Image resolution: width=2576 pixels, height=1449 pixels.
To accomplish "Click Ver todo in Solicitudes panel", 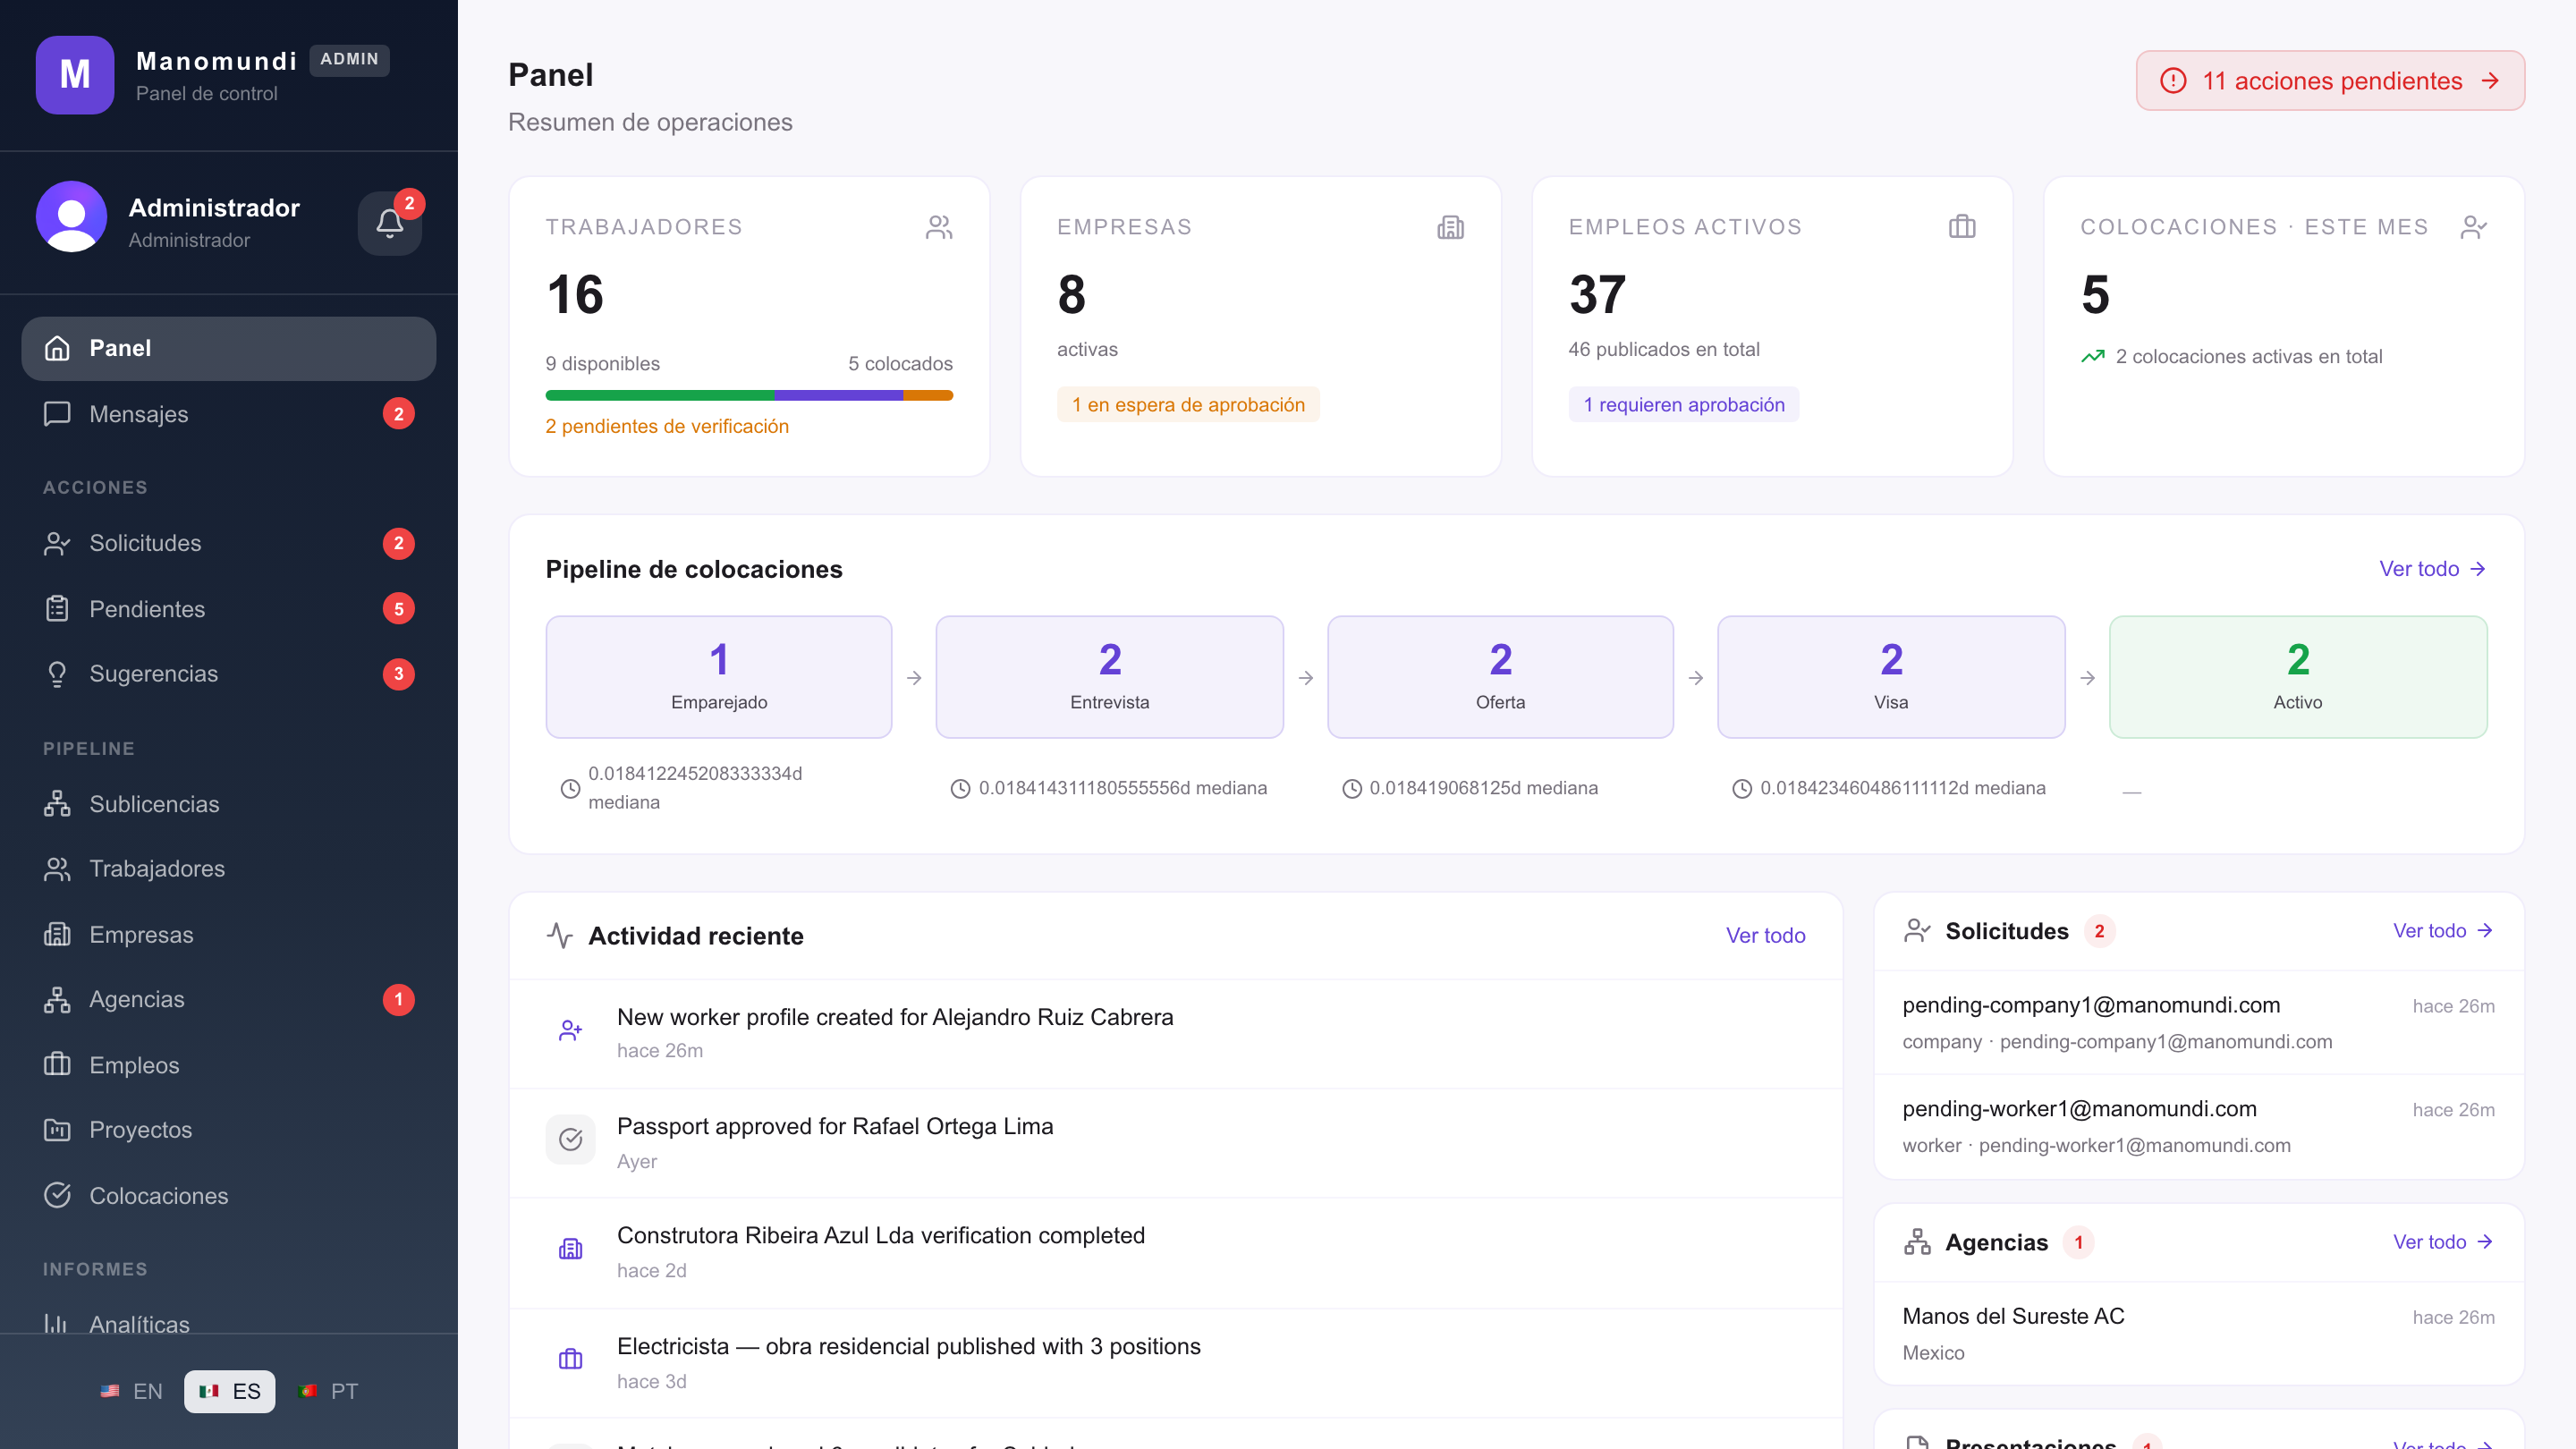I will click(x=2443, y=931).
